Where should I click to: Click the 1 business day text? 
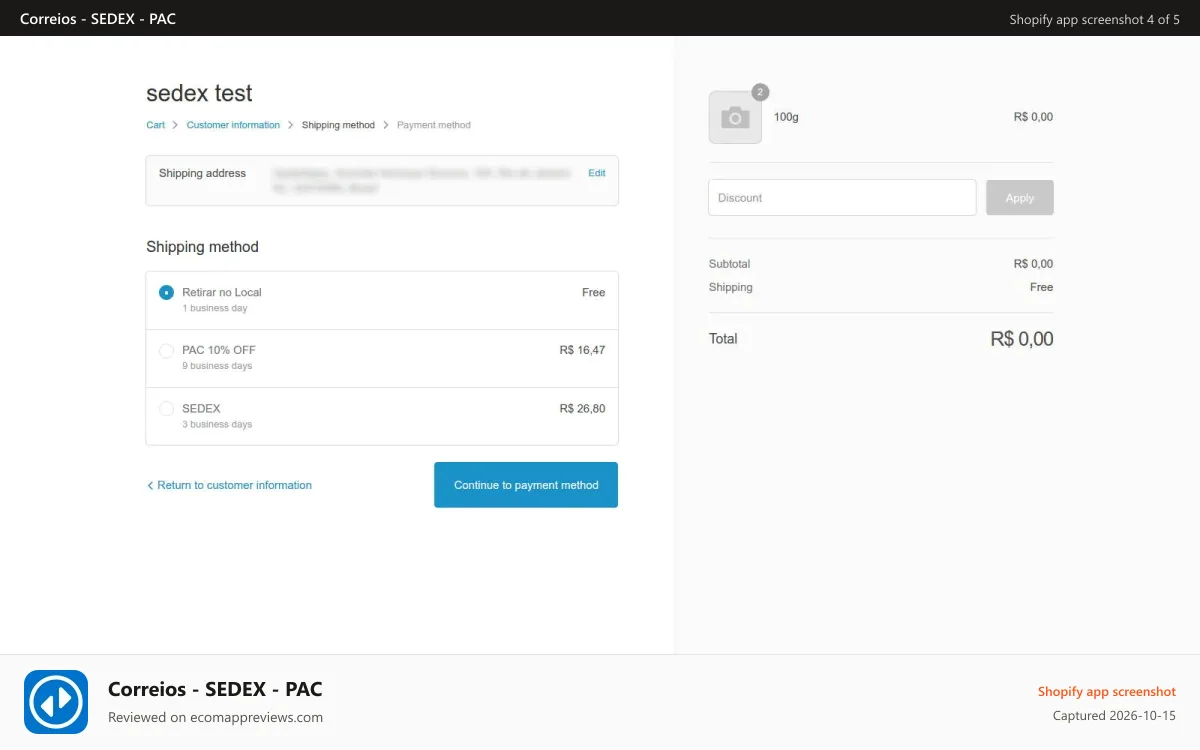coord(214,308)
